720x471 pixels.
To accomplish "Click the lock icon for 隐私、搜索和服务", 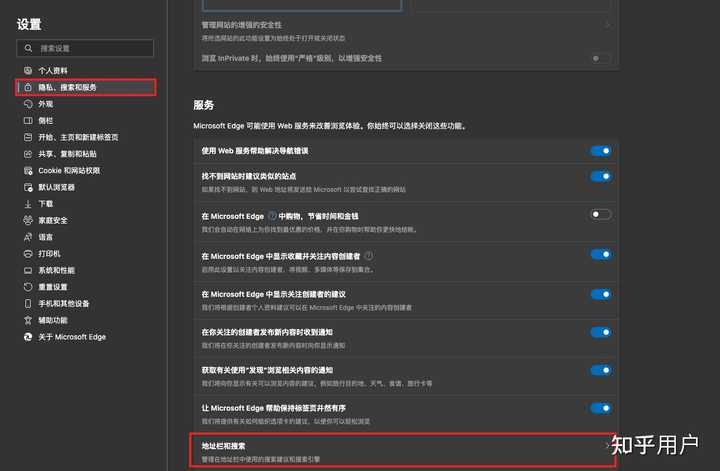I will coord(28,87).
